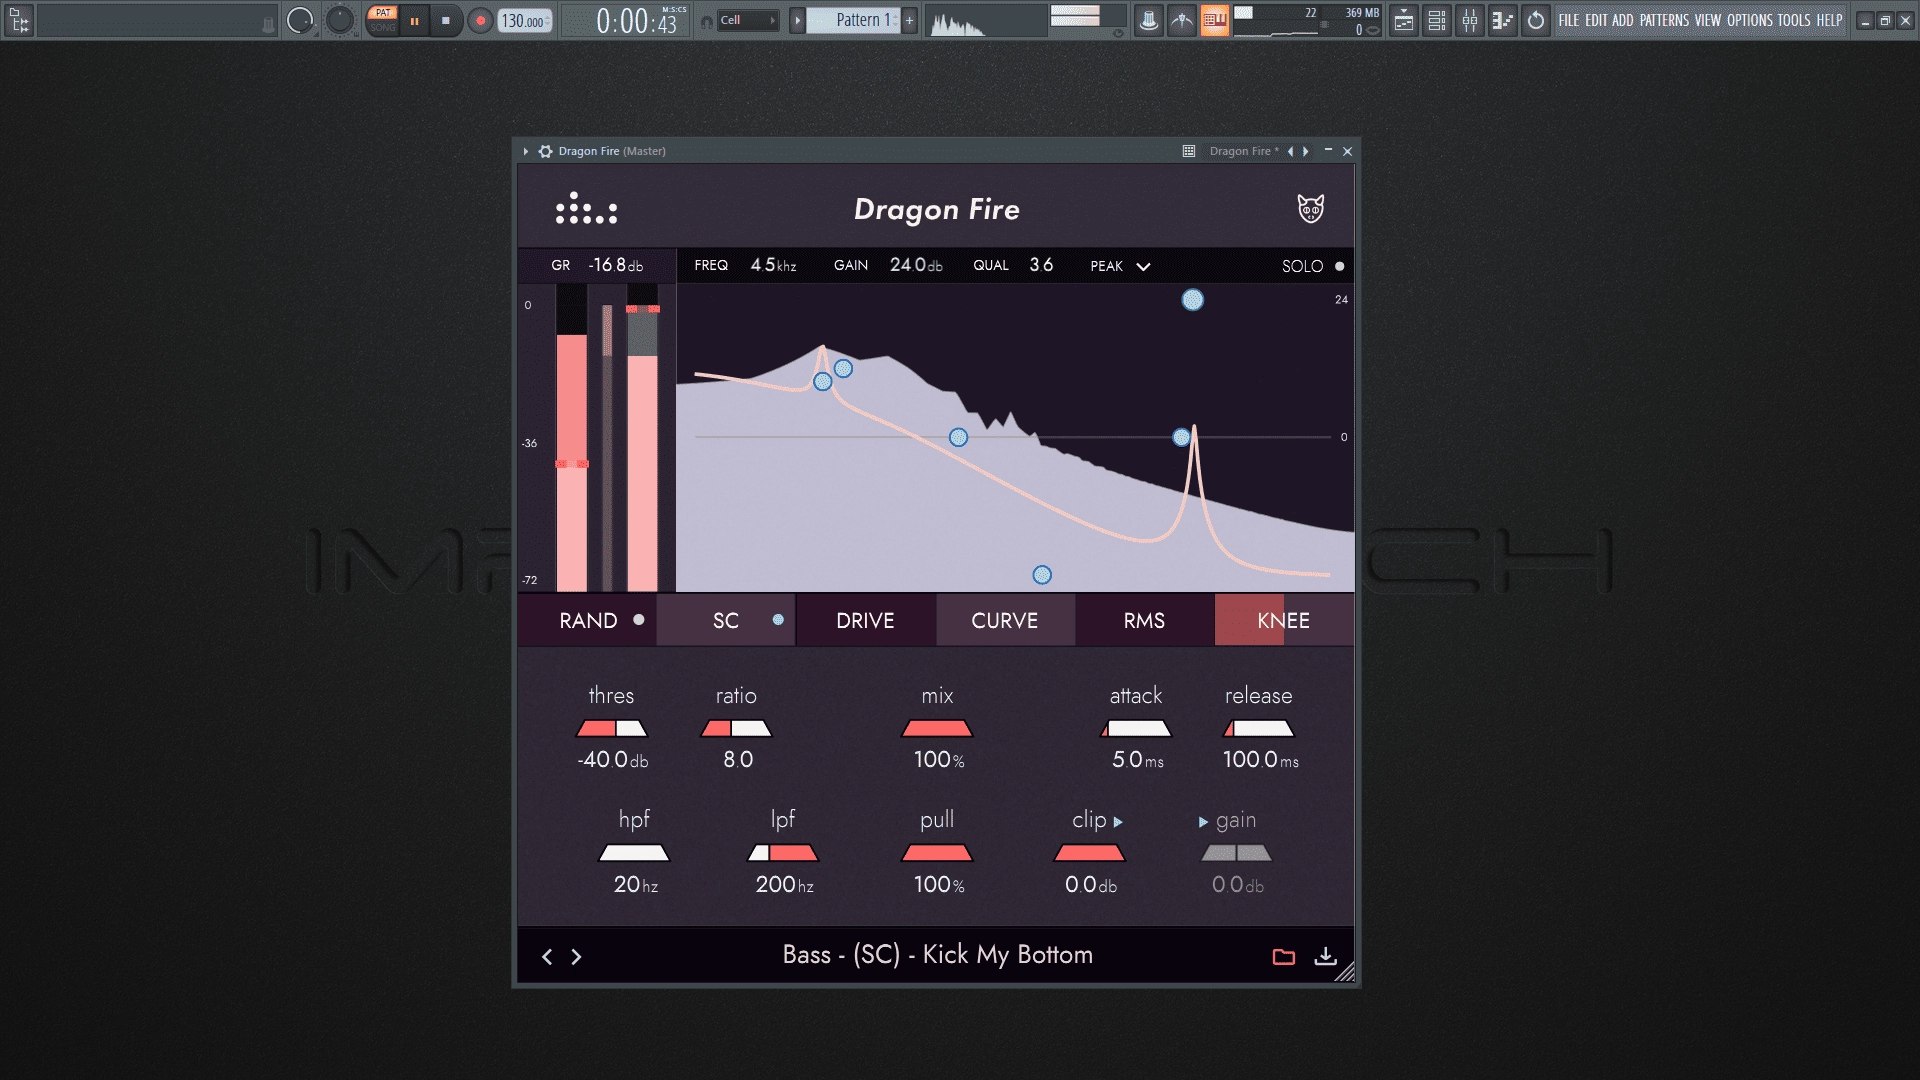This screenshot has width=1920, height=1080.
Task: Open preset folder icon
Action: coord(1284,957)
